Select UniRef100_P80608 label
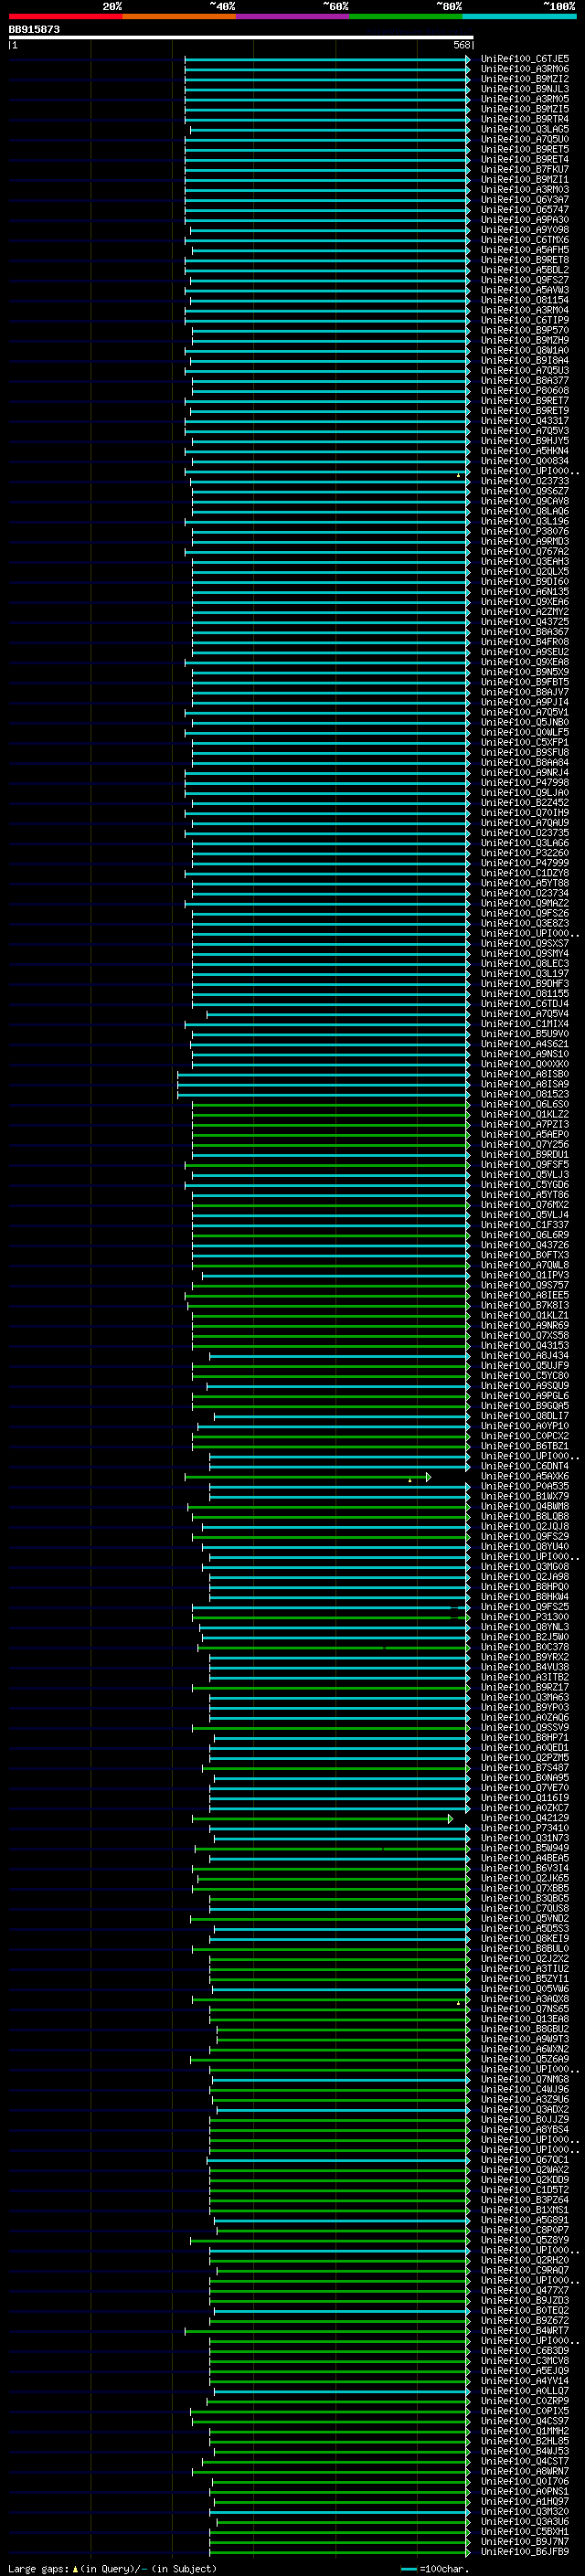This screenshot has height=2576, width=585. [525, 391]
